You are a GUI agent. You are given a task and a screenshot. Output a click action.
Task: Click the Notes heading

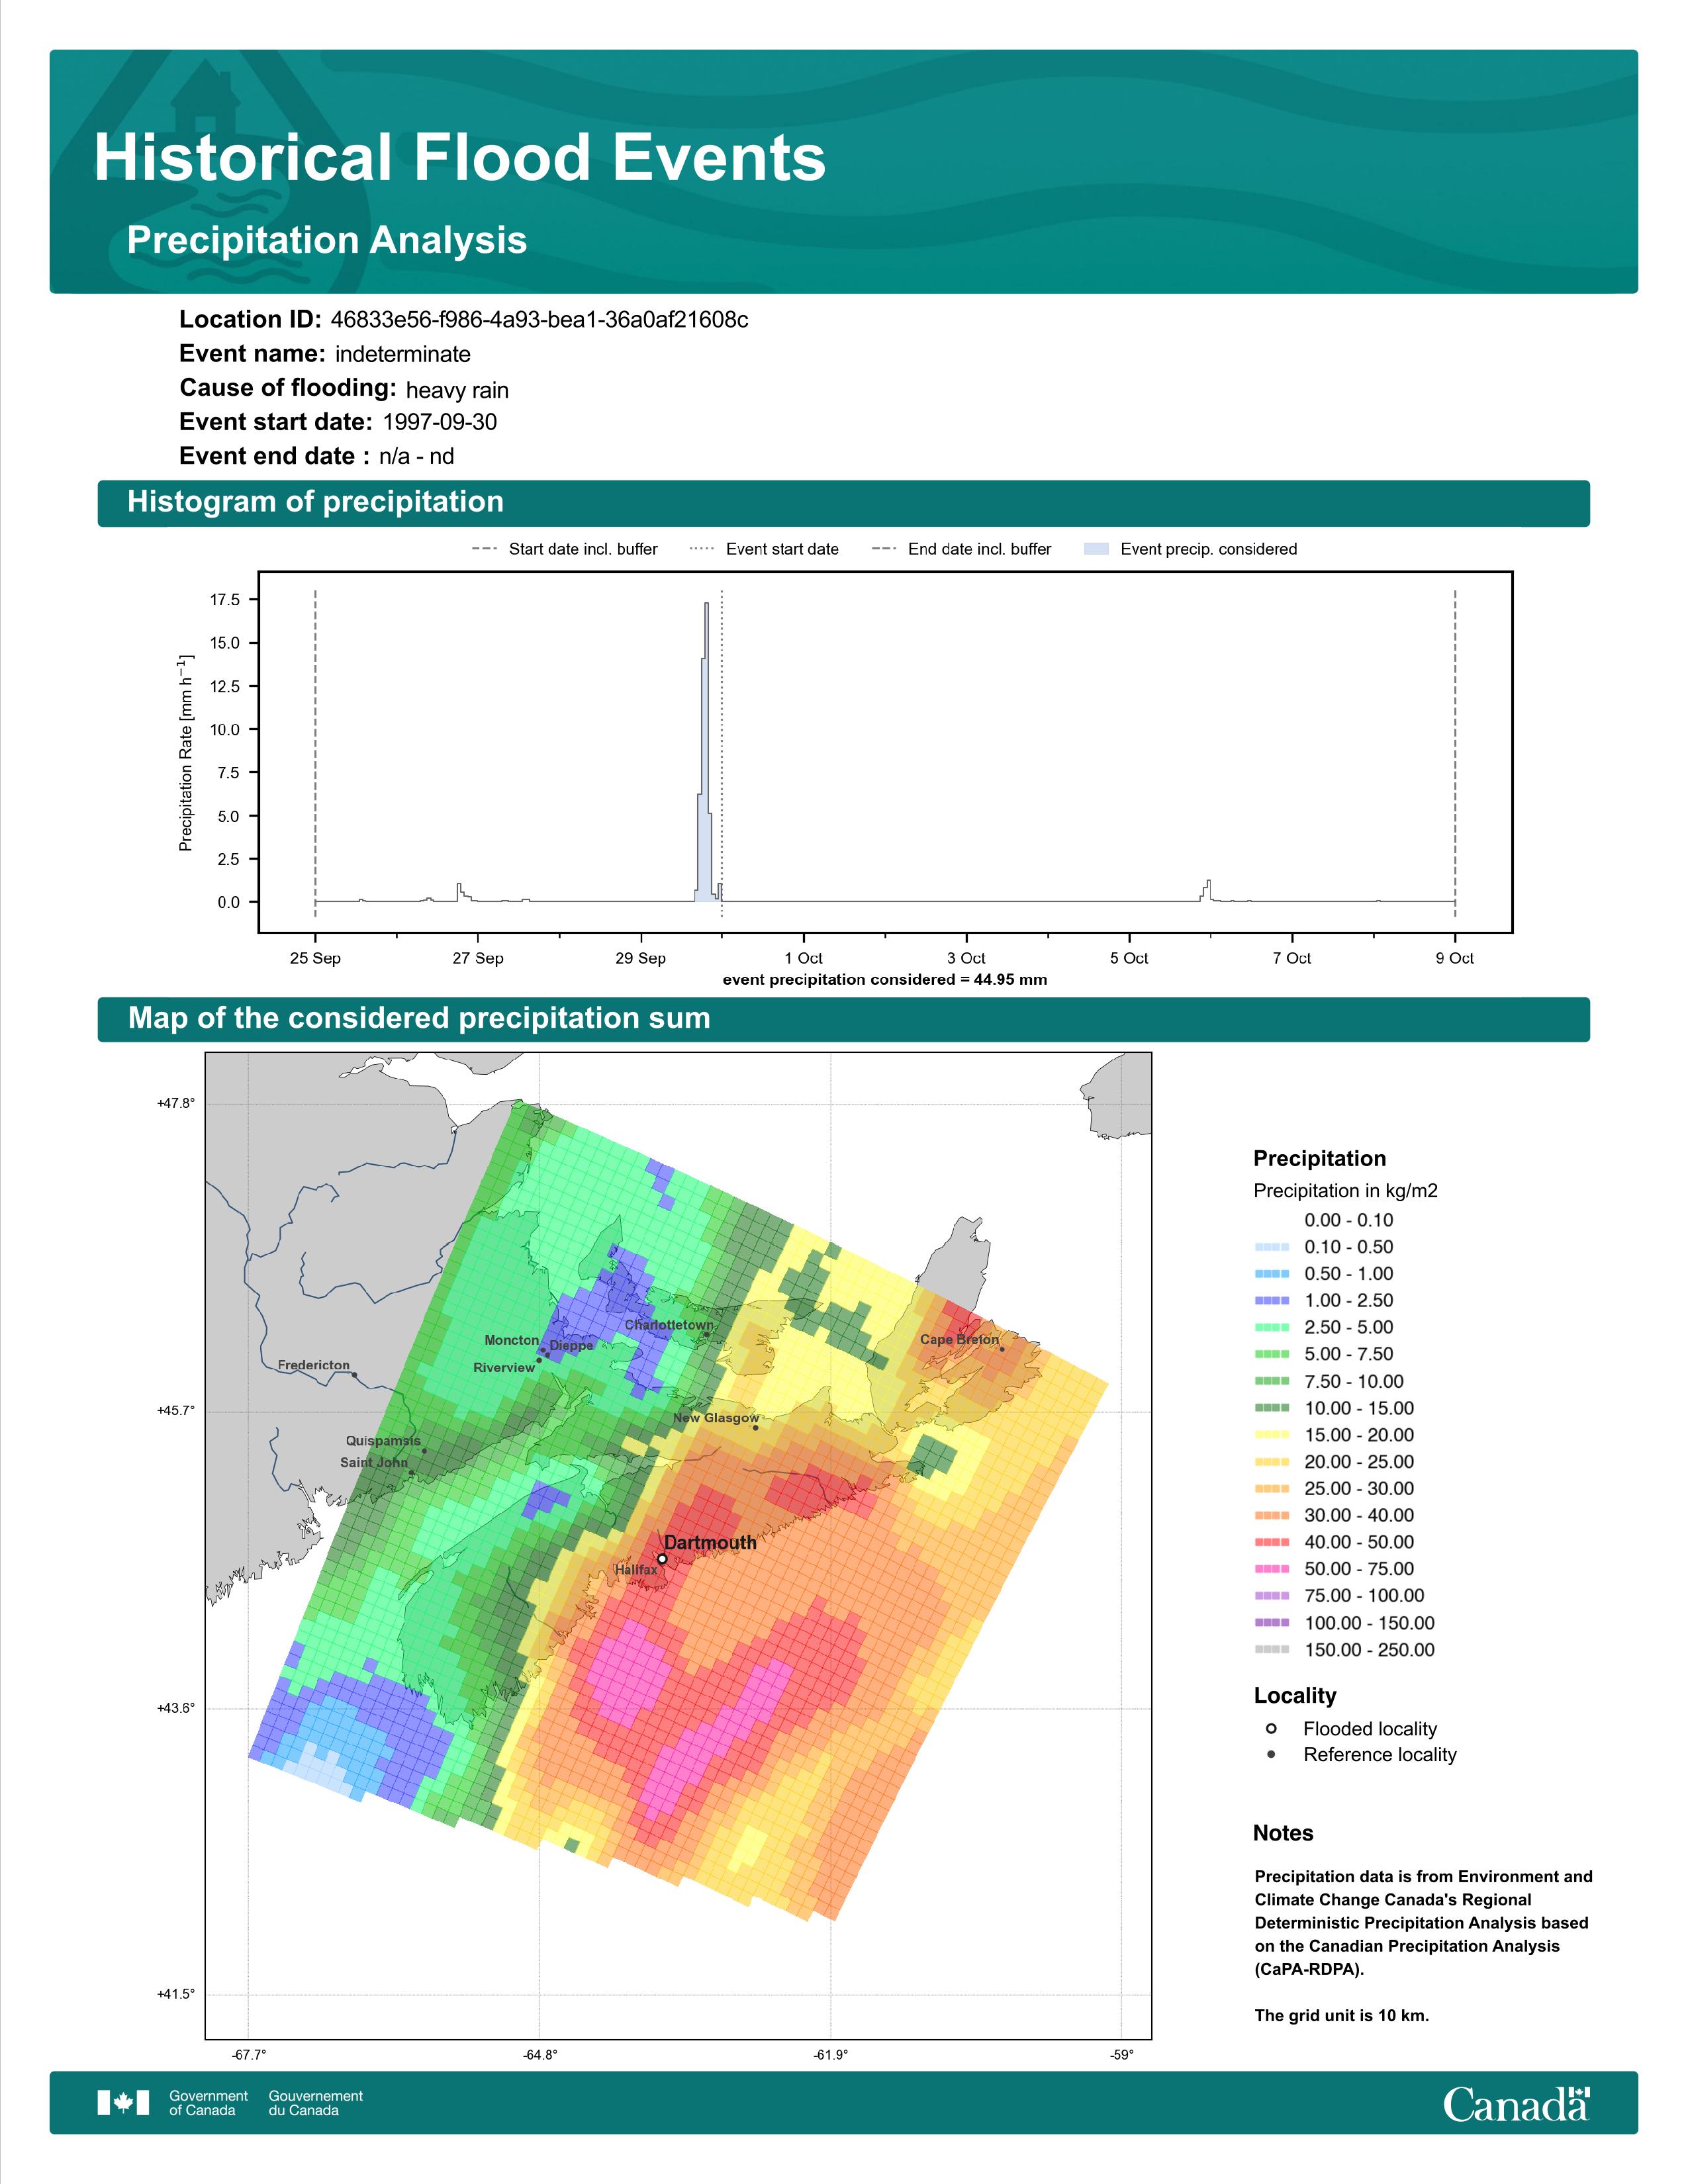[1283, 1833]
